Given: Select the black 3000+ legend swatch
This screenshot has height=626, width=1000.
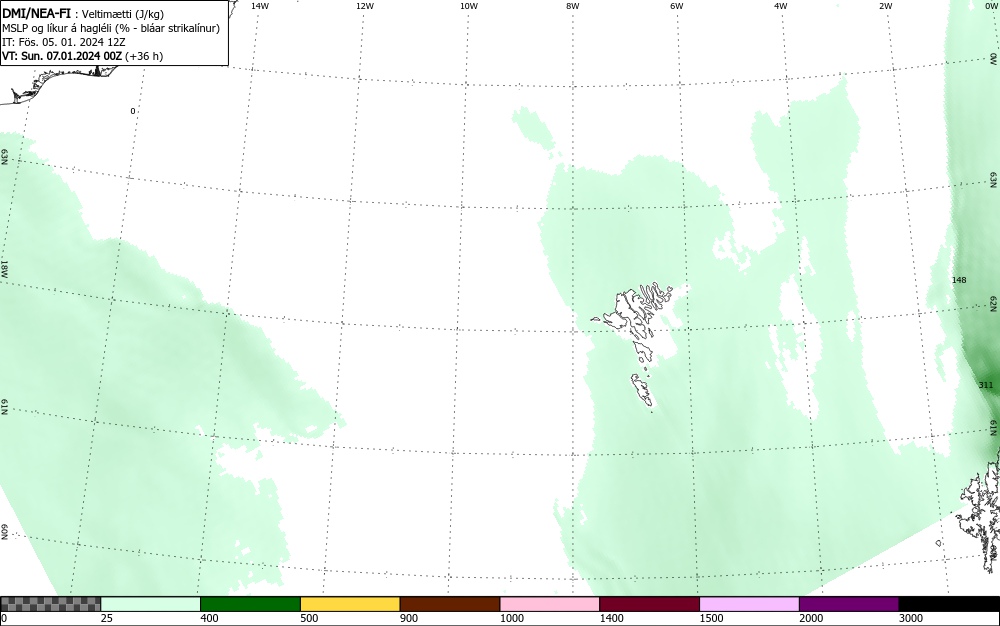Looking at the screenshot, I should click(x=949, y=604).
